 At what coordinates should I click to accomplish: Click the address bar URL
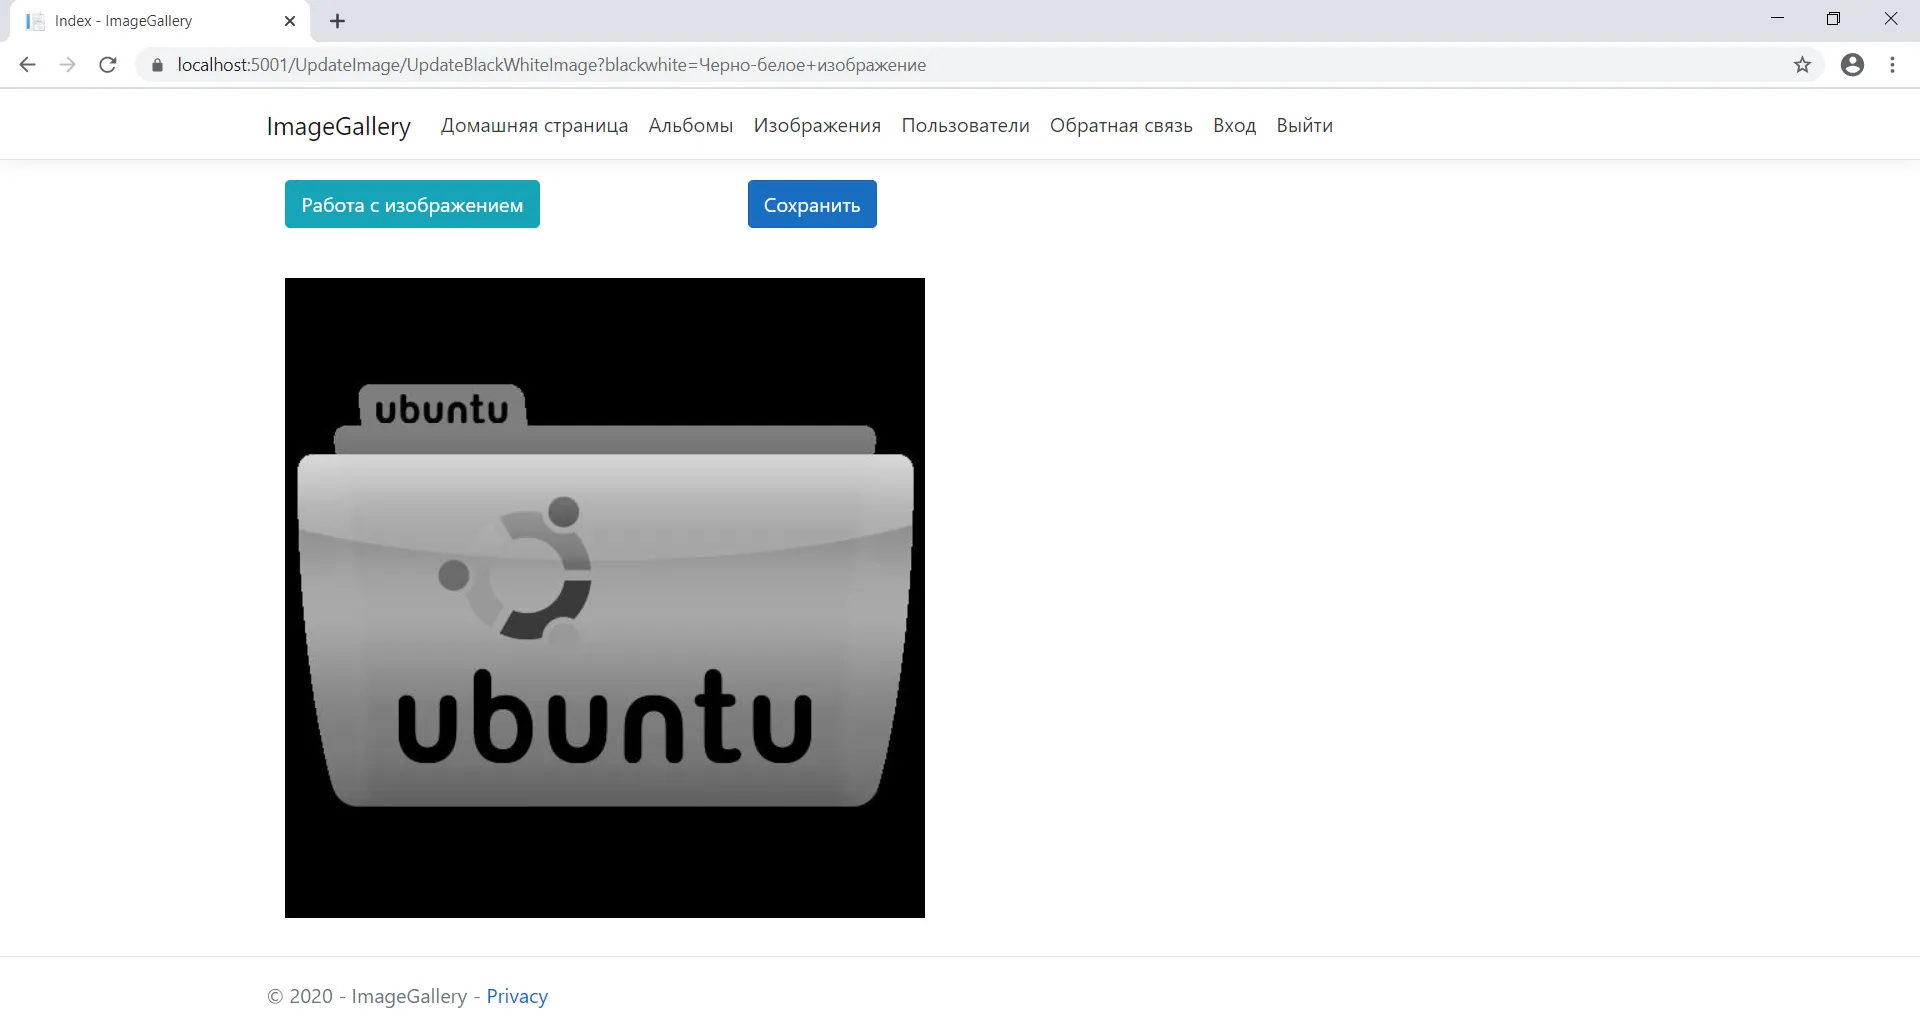click(552, 65)
